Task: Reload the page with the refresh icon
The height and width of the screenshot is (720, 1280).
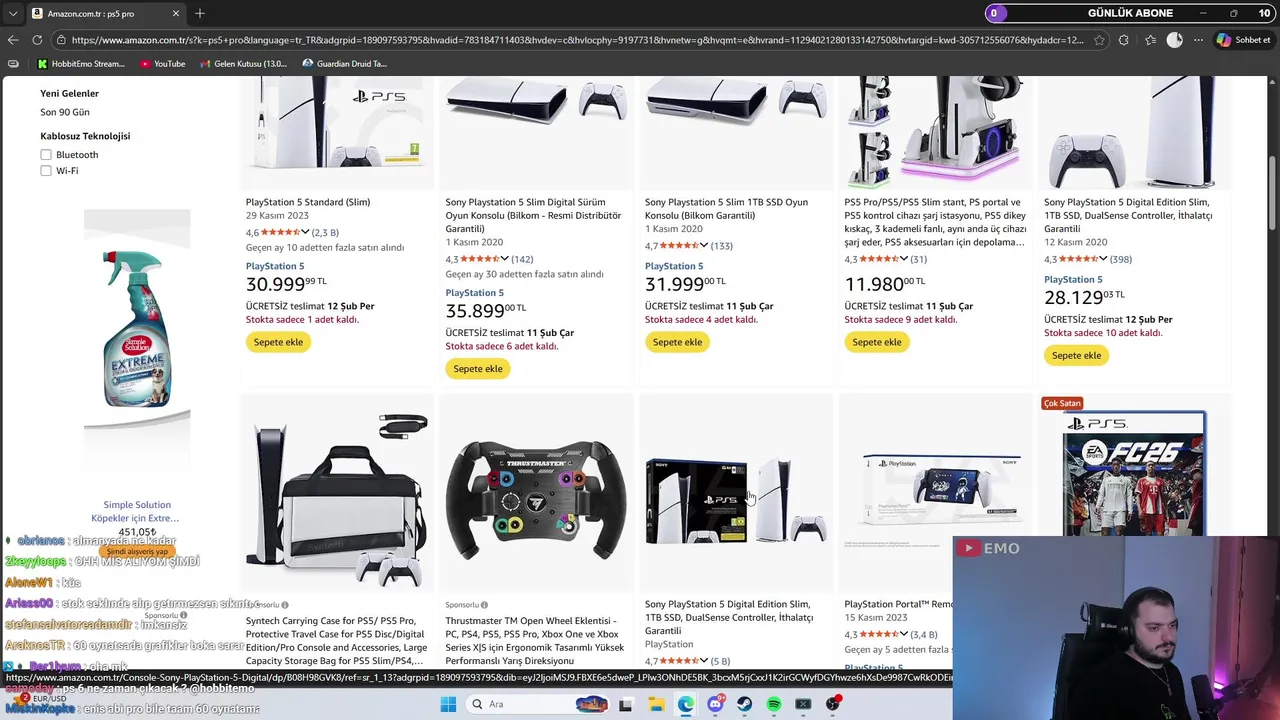Action: [x=37, y=40]
